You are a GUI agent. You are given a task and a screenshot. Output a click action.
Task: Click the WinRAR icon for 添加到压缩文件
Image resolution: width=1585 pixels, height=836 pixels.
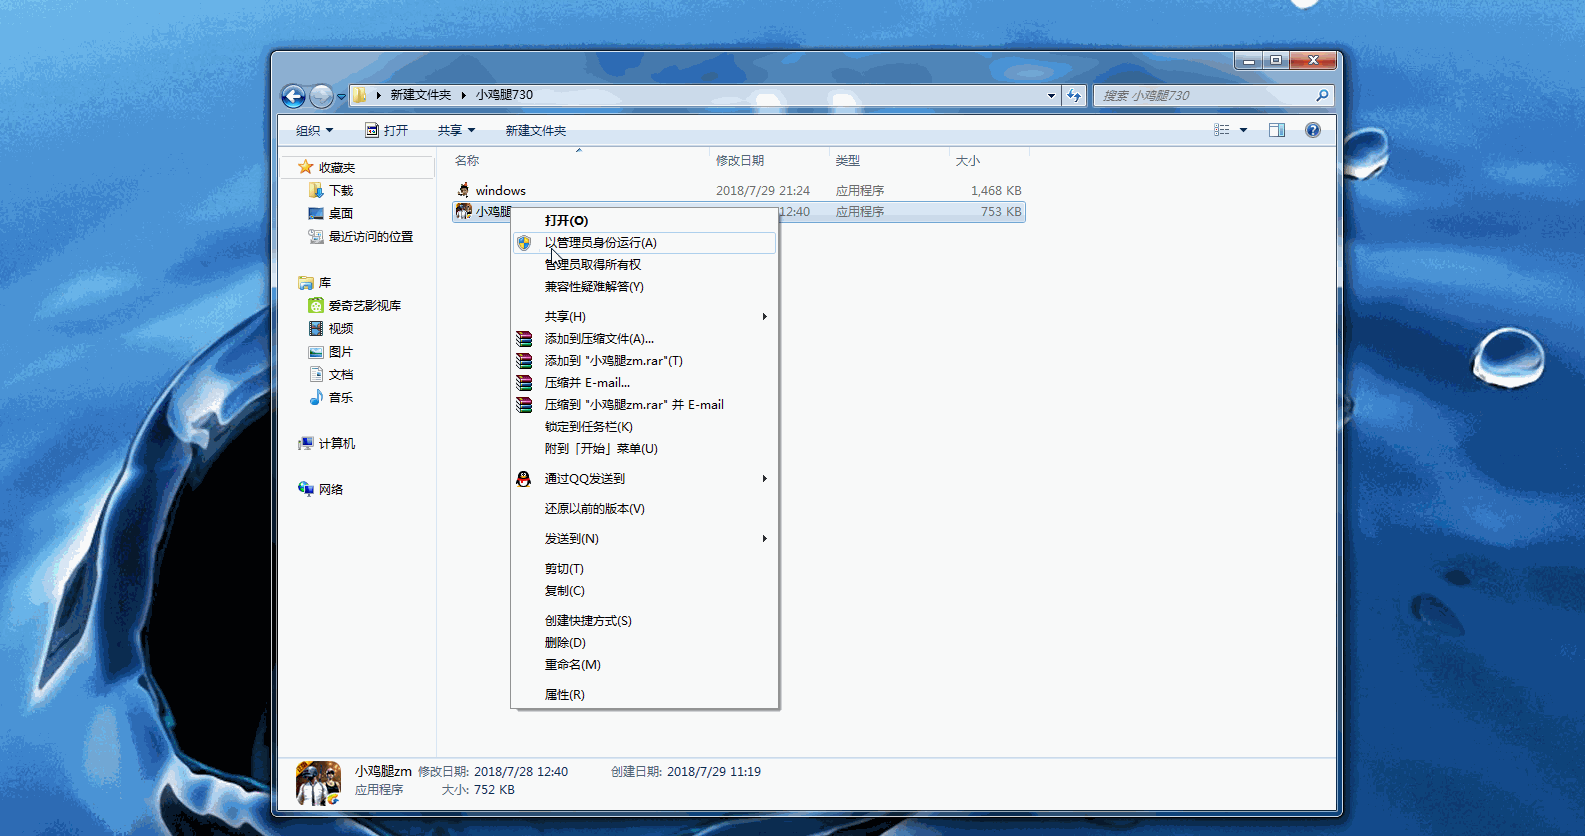click(x=524, y=339)
